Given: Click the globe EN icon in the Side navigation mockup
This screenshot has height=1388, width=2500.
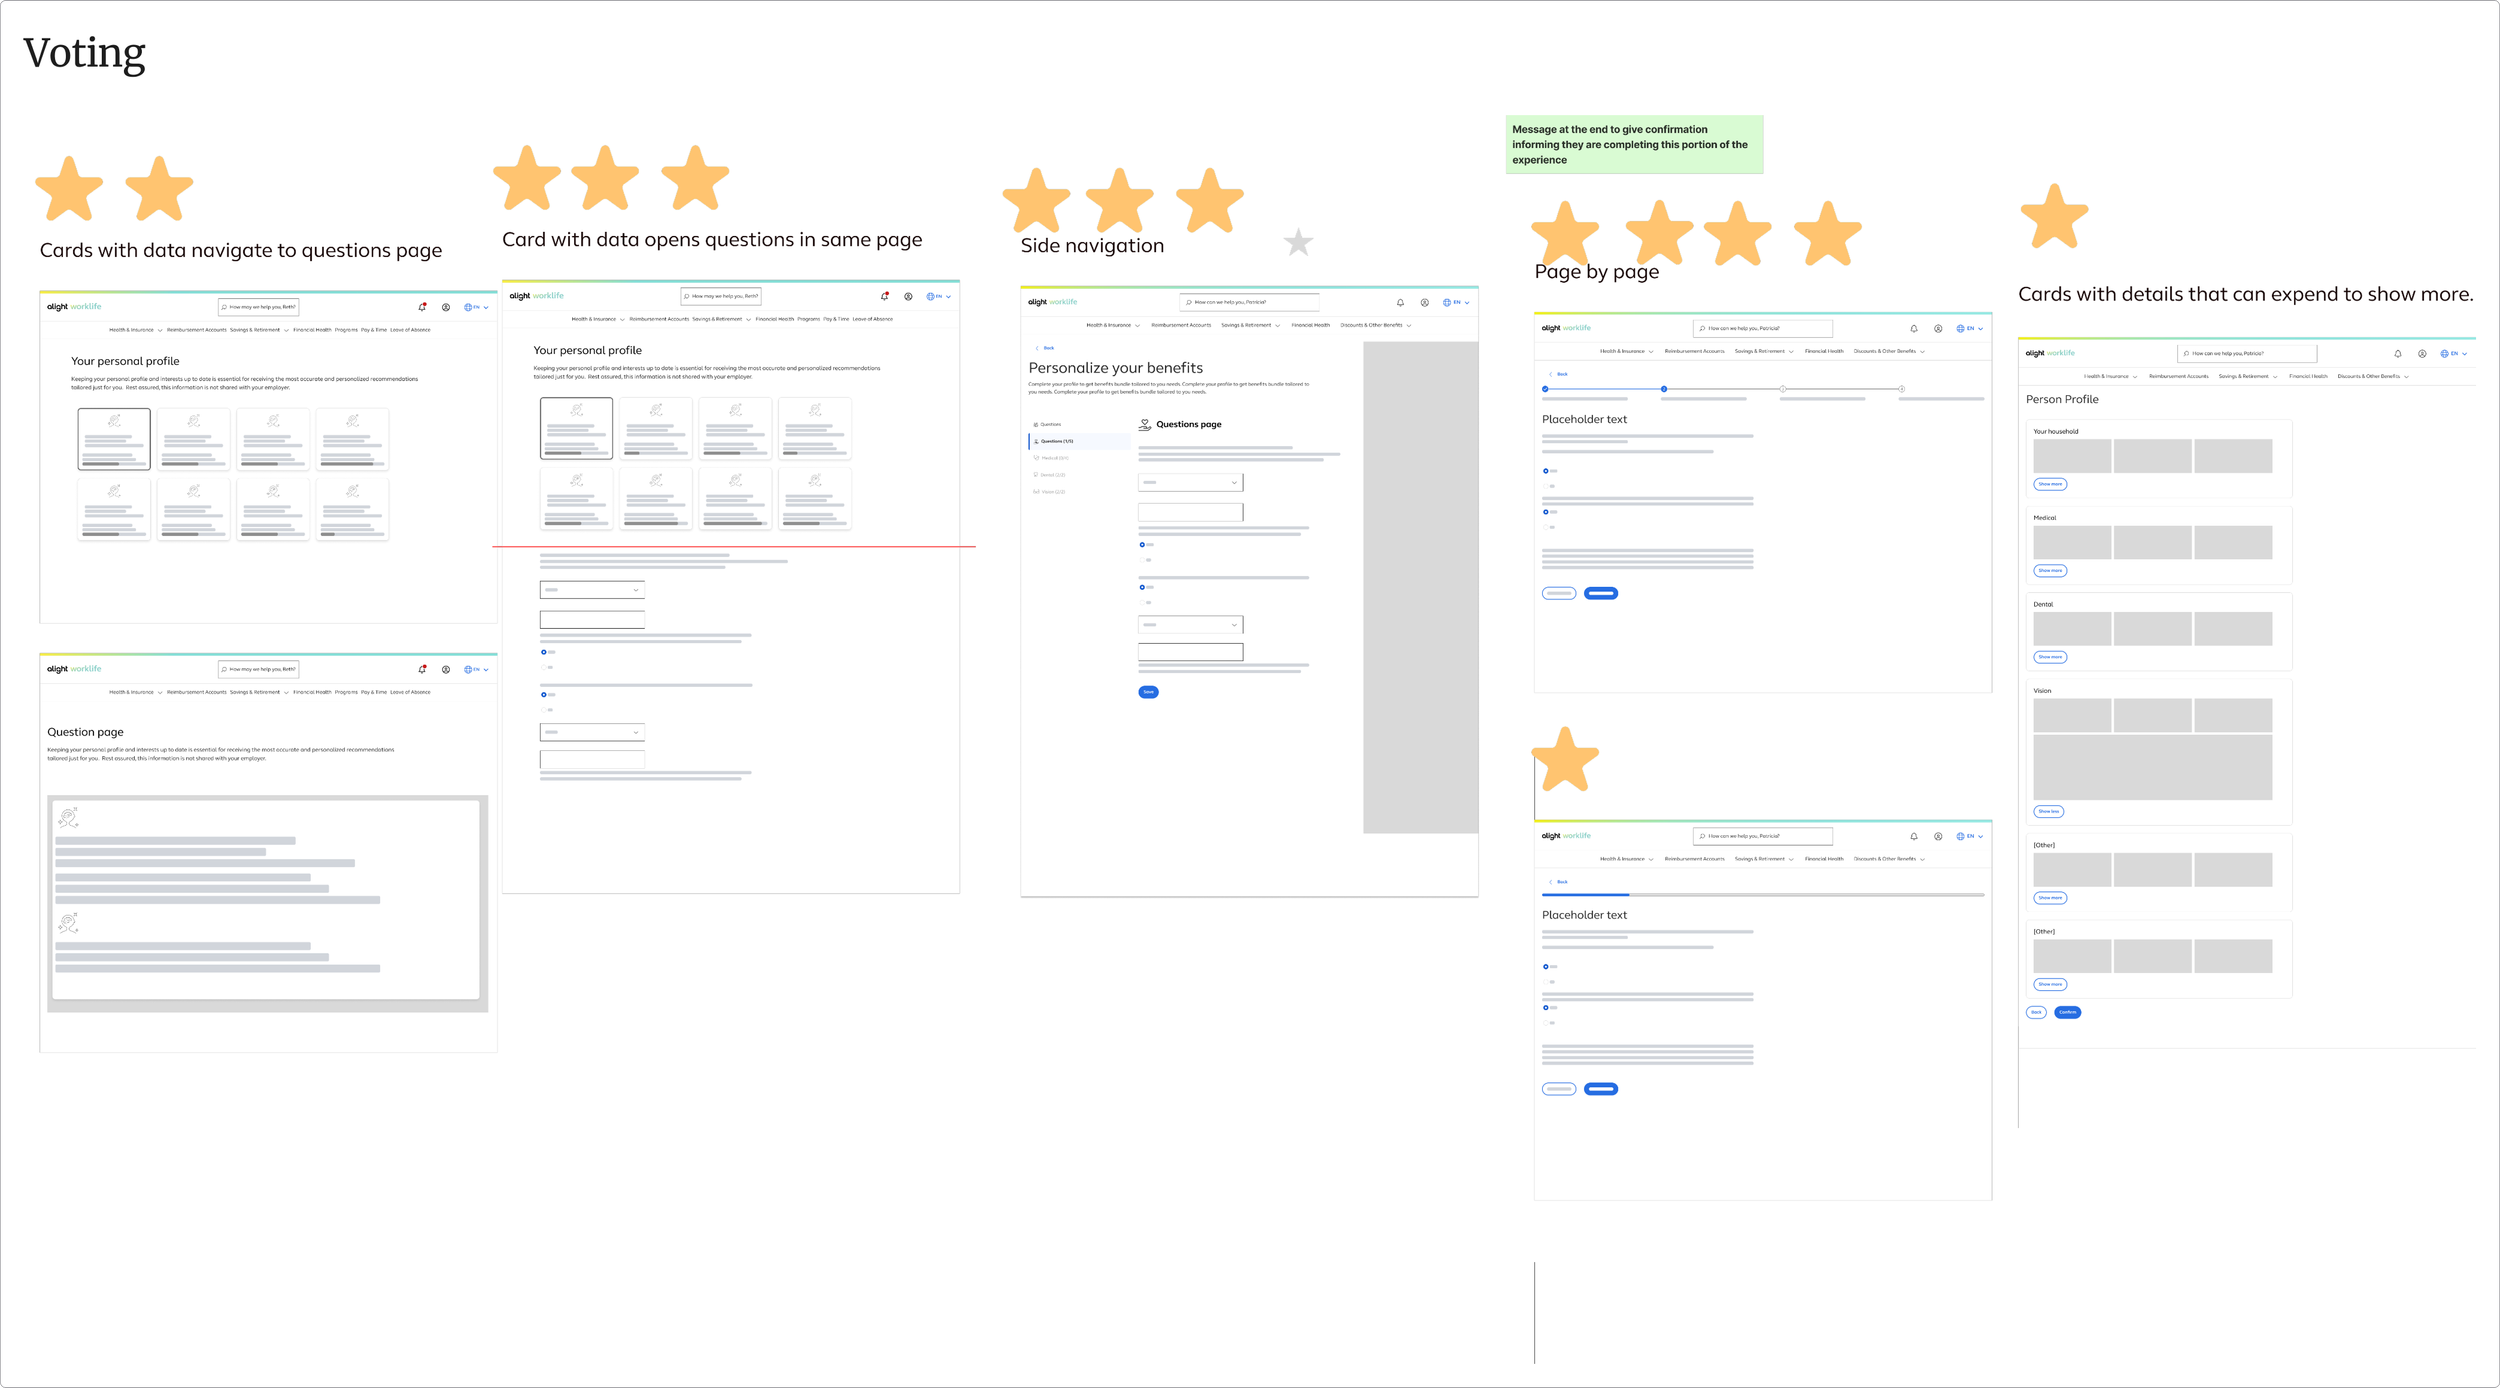Looking at the screenshot, I should tap(1447, 303).
